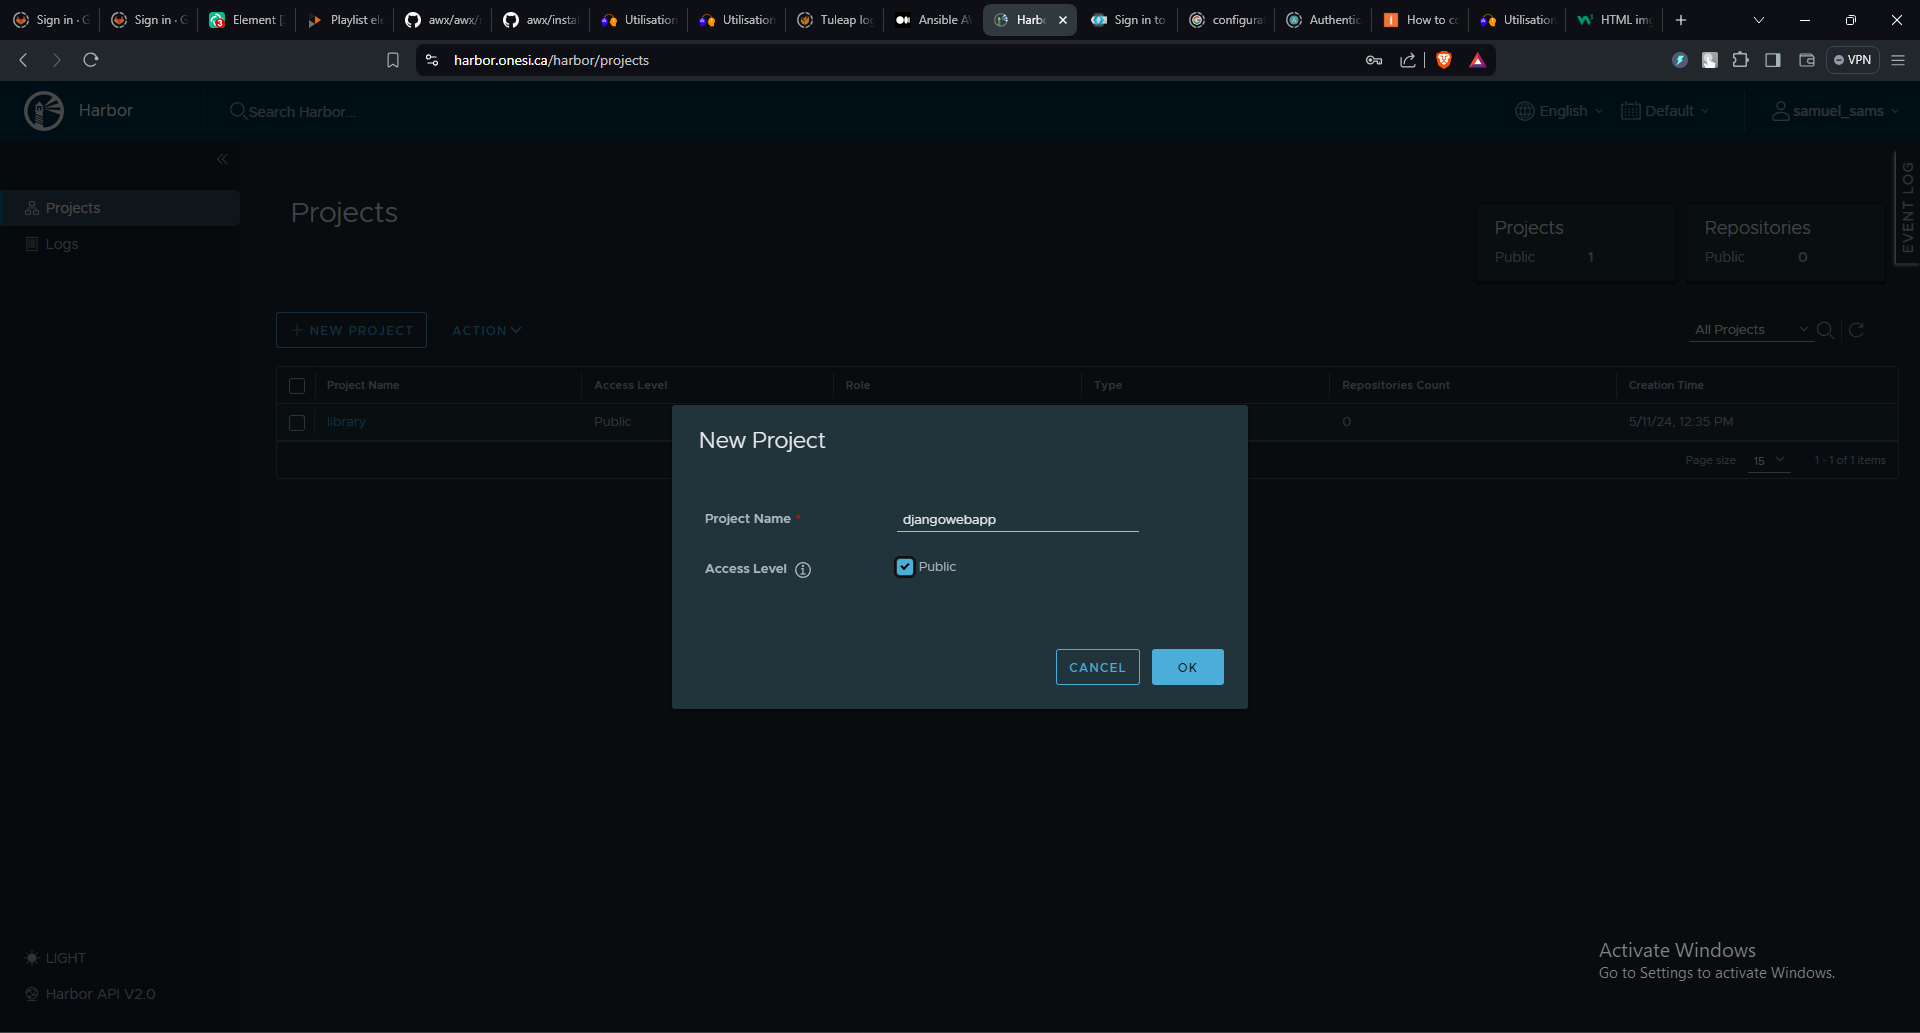This screenshot has height=1033, width=1920.
Task: Expand the ACTION dropdown
Action: pyautogui.click(x=487, y=330)
